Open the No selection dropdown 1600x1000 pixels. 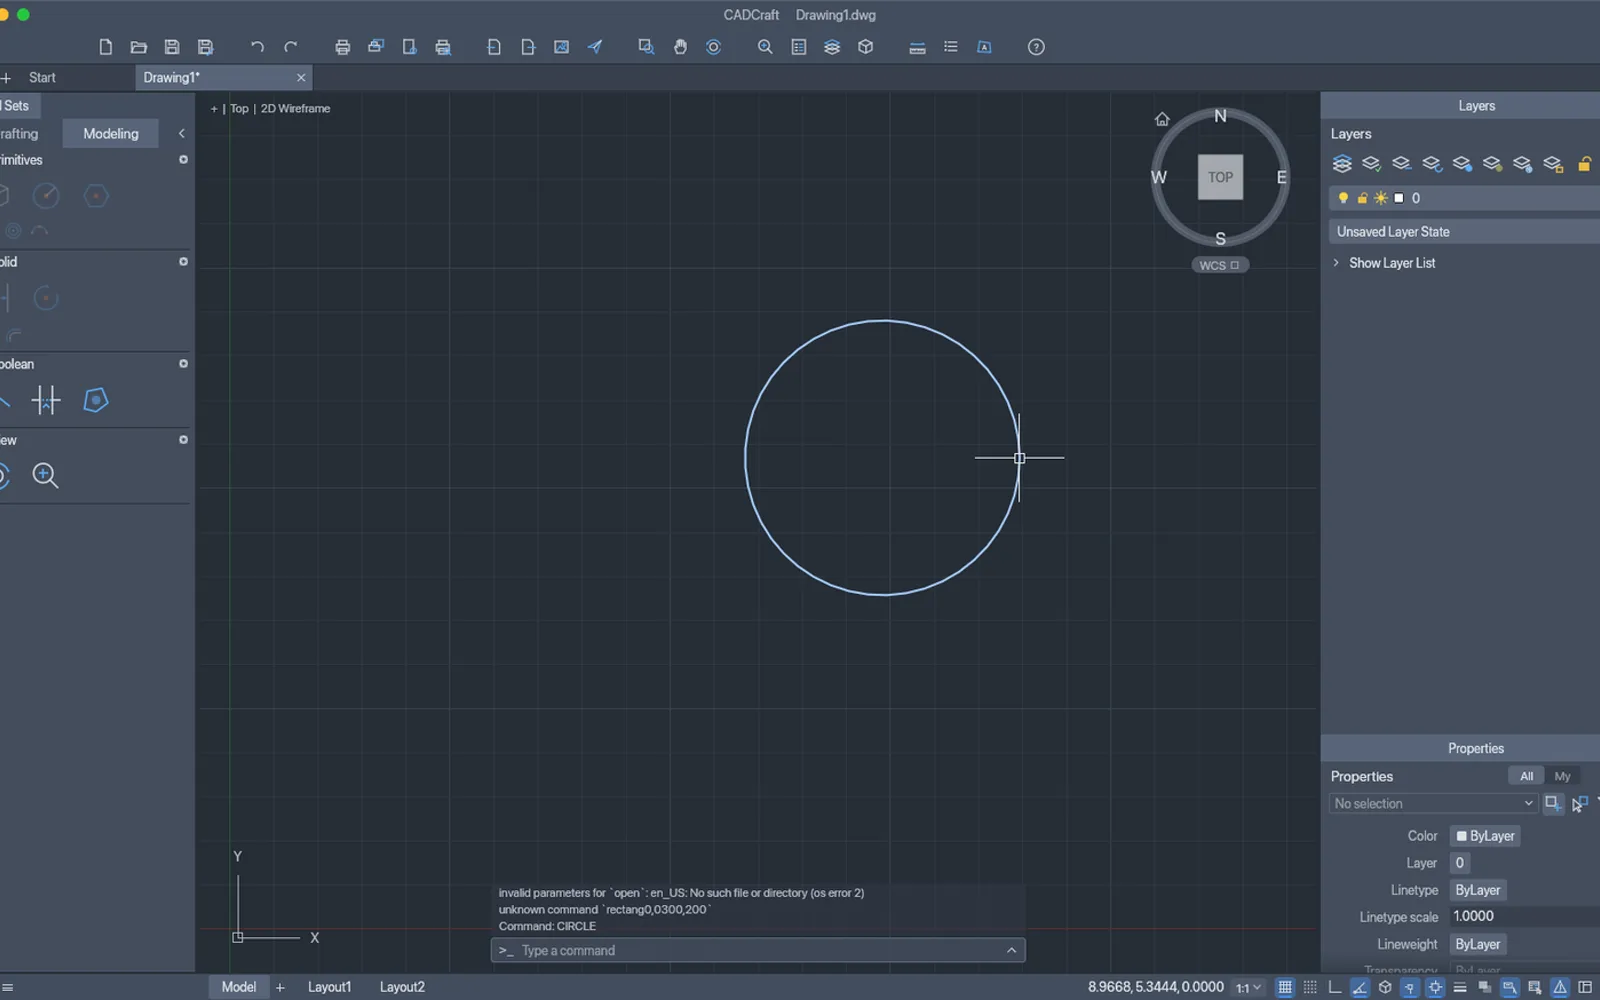(x=1432, y=804)
